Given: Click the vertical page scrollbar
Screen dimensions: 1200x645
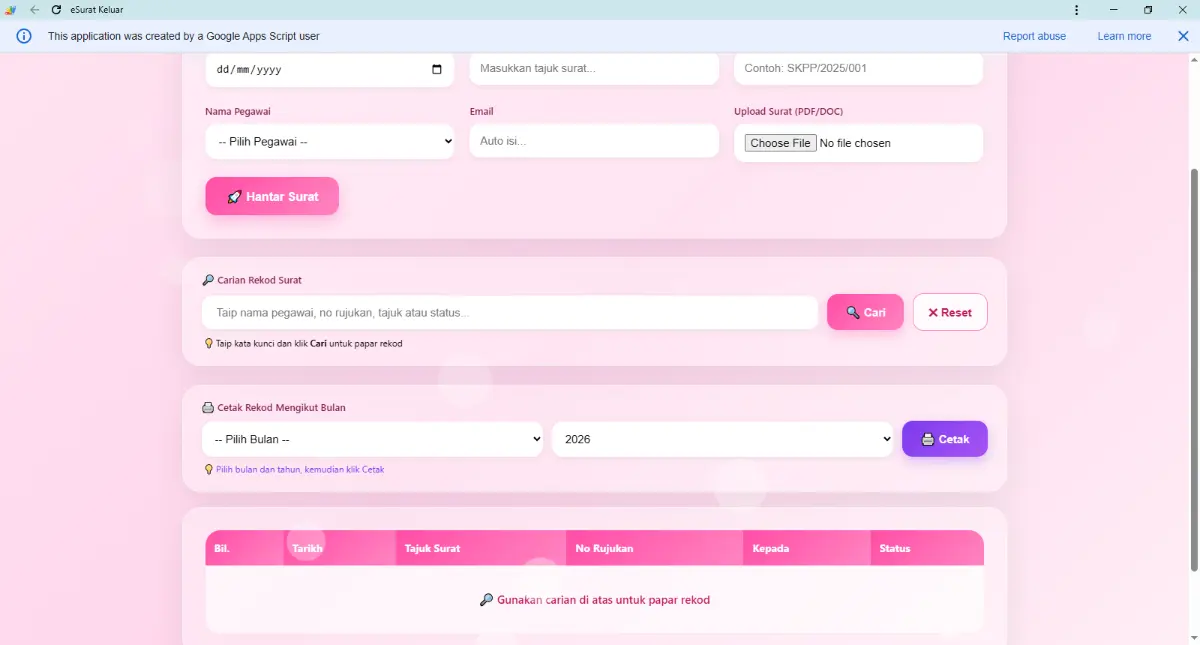Looking at the screenshot, I should click(1193, 370).
